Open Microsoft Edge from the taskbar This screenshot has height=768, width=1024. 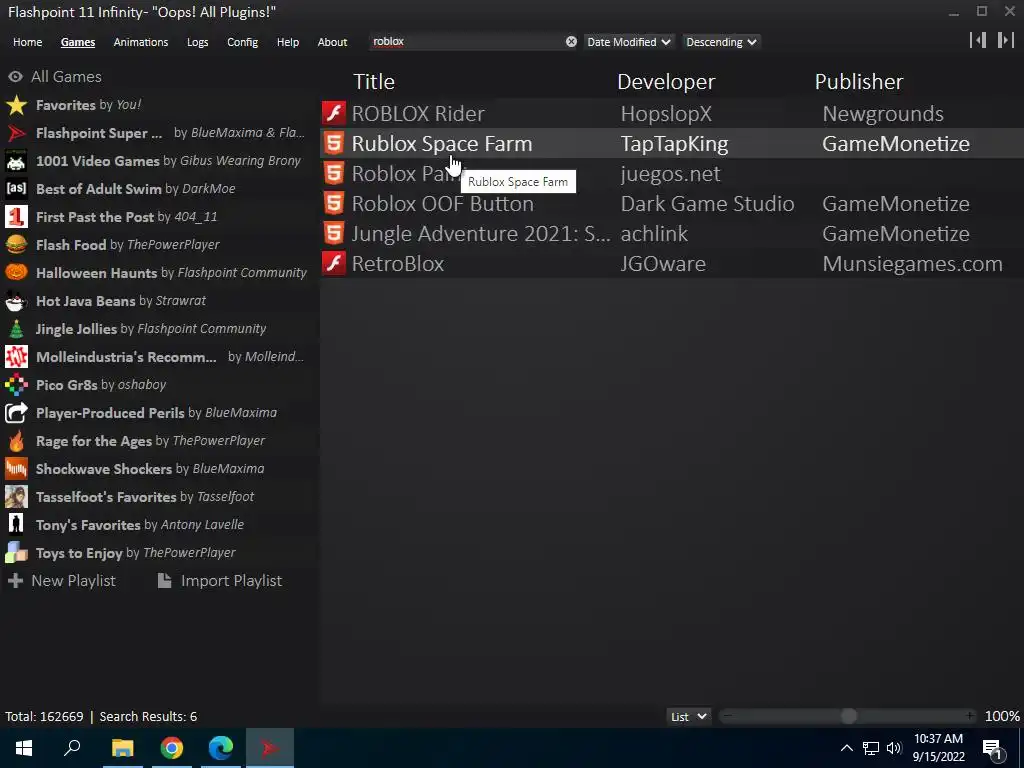(221, 748)
